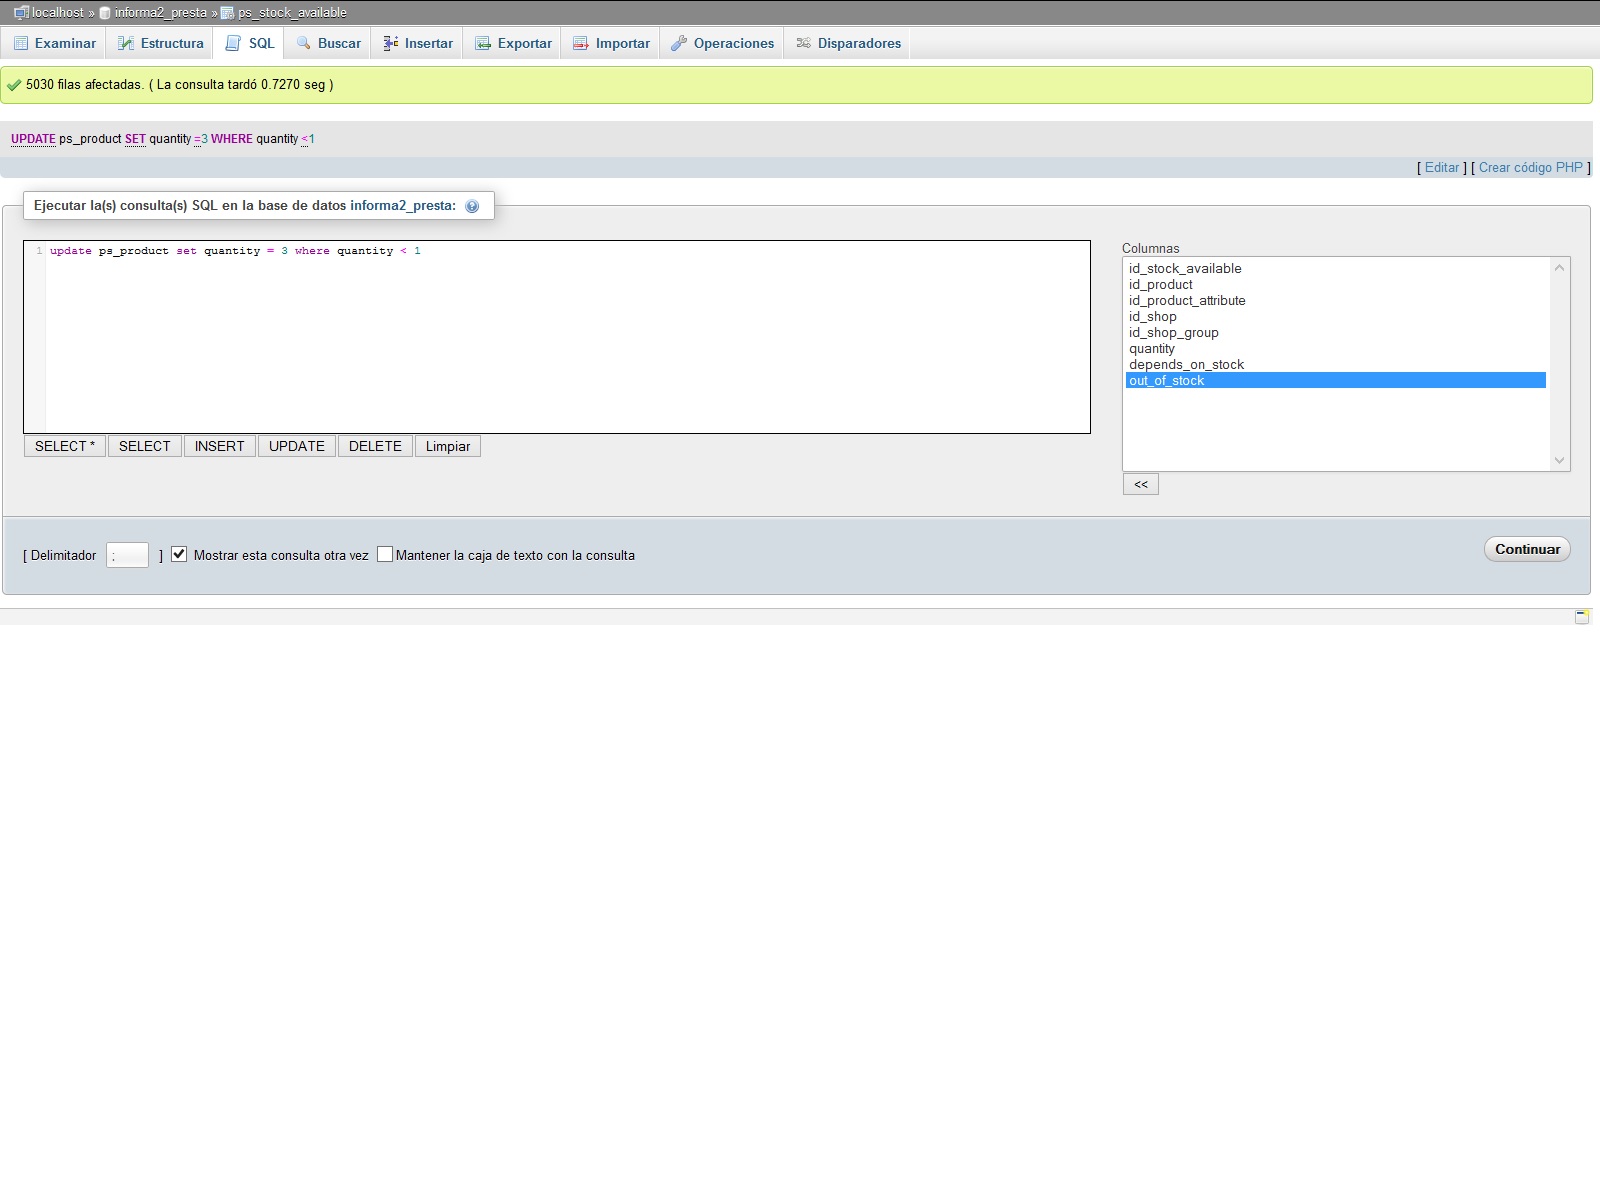Open the Buscar tab

[x=328, y=43]
